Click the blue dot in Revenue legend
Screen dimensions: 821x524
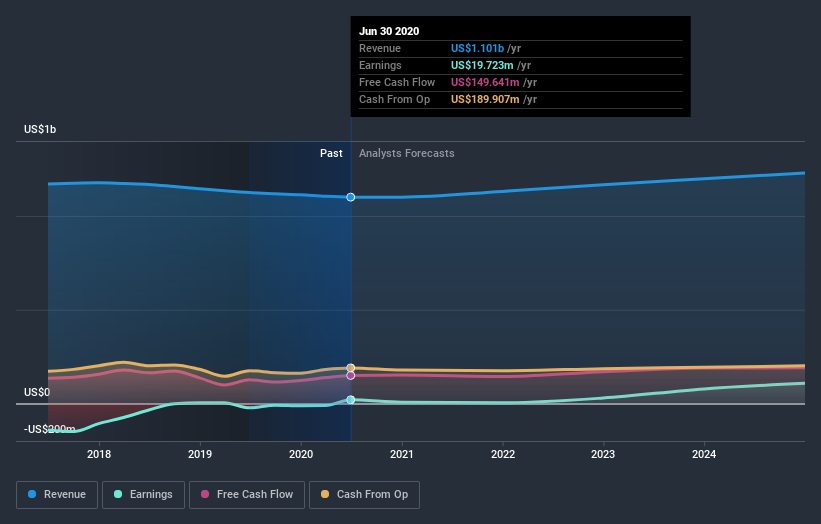pos(32,494)
